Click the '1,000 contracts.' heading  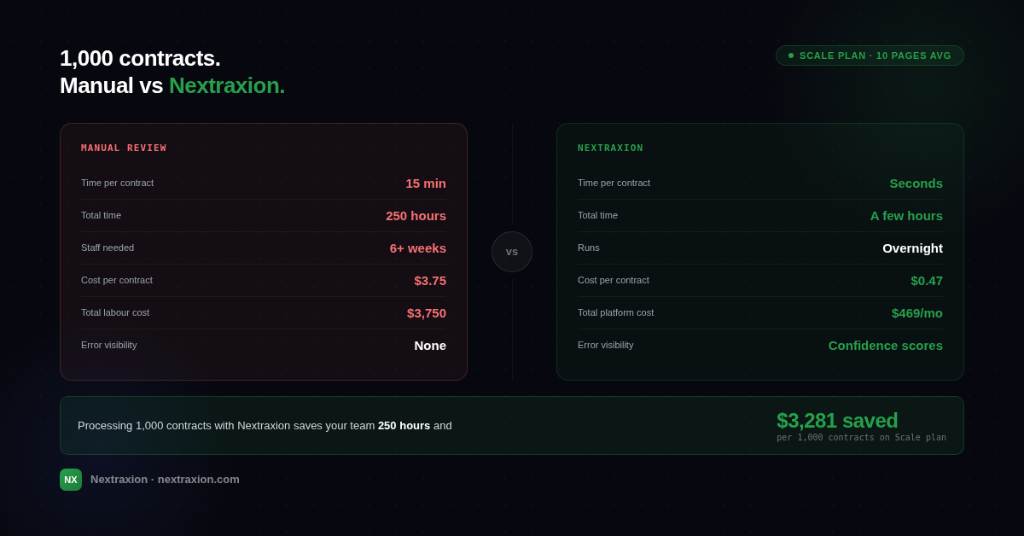tap(140, 58)
